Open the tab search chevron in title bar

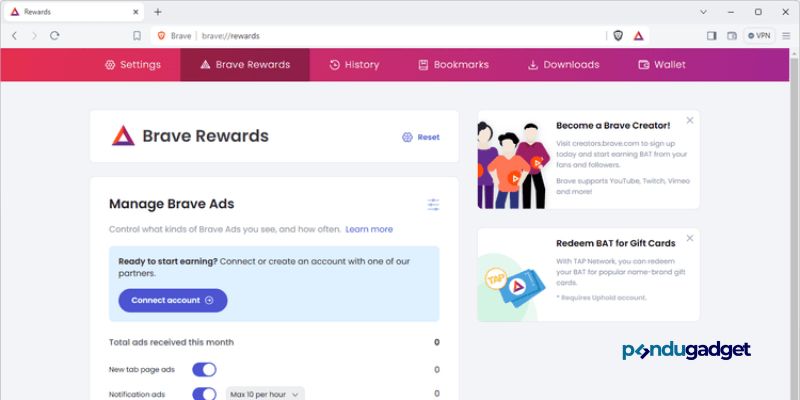[x=703, y=12]
